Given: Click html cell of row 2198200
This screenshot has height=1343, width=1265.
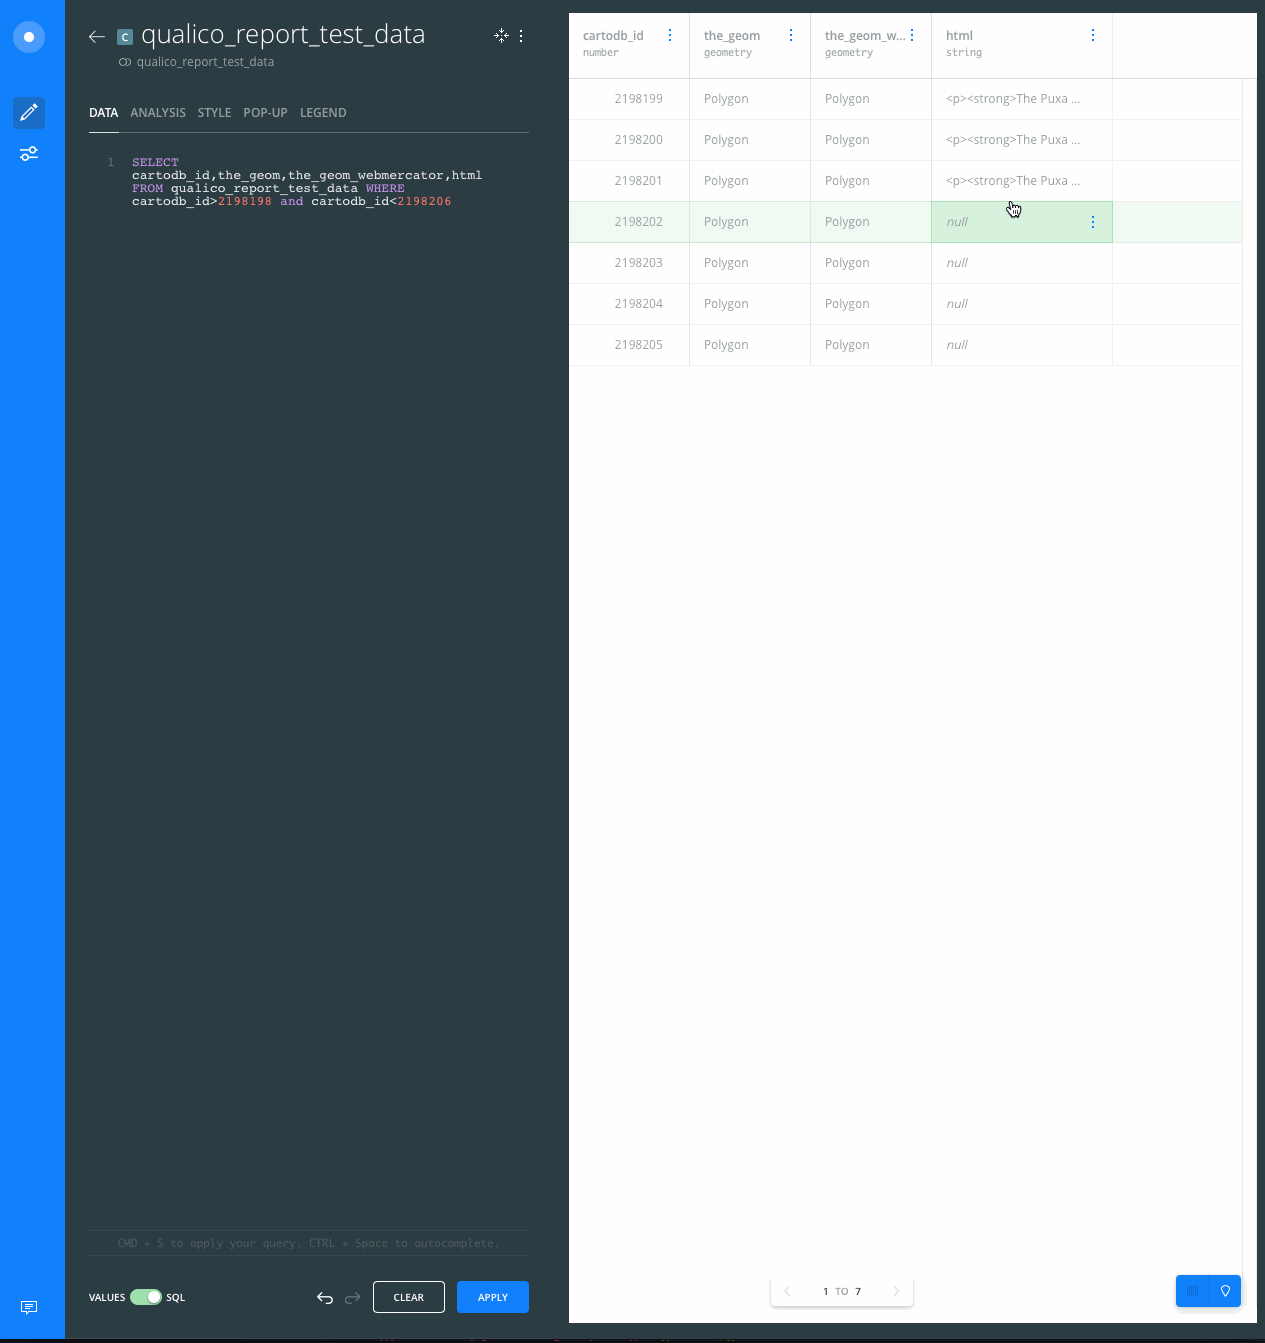Looking at the screenshot, I should pyautogui.click(x=1022, y=140).
